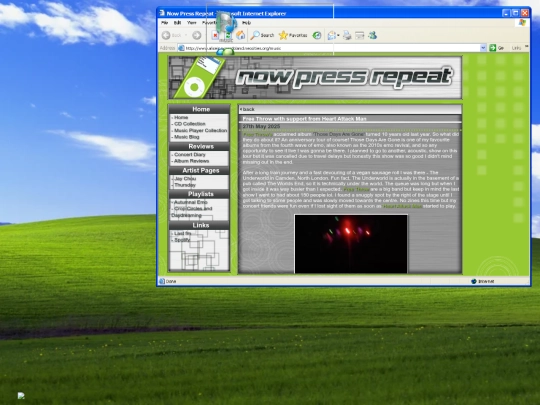
Task: Click the back link above the article
Action: point(248,109)
